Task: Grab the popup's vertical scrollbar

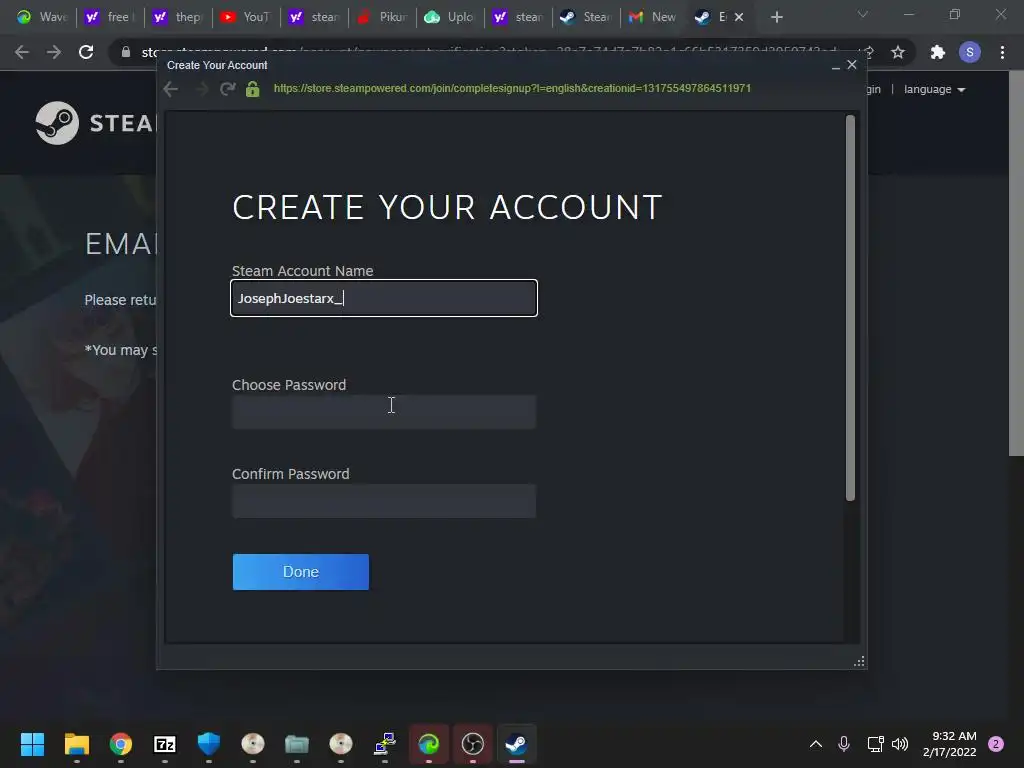Action: pos(850,308)
